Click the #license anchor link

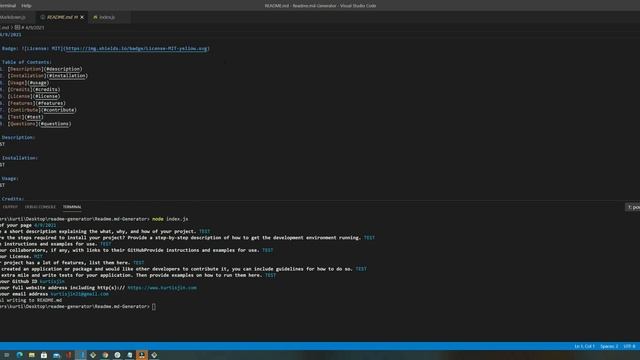46,96
